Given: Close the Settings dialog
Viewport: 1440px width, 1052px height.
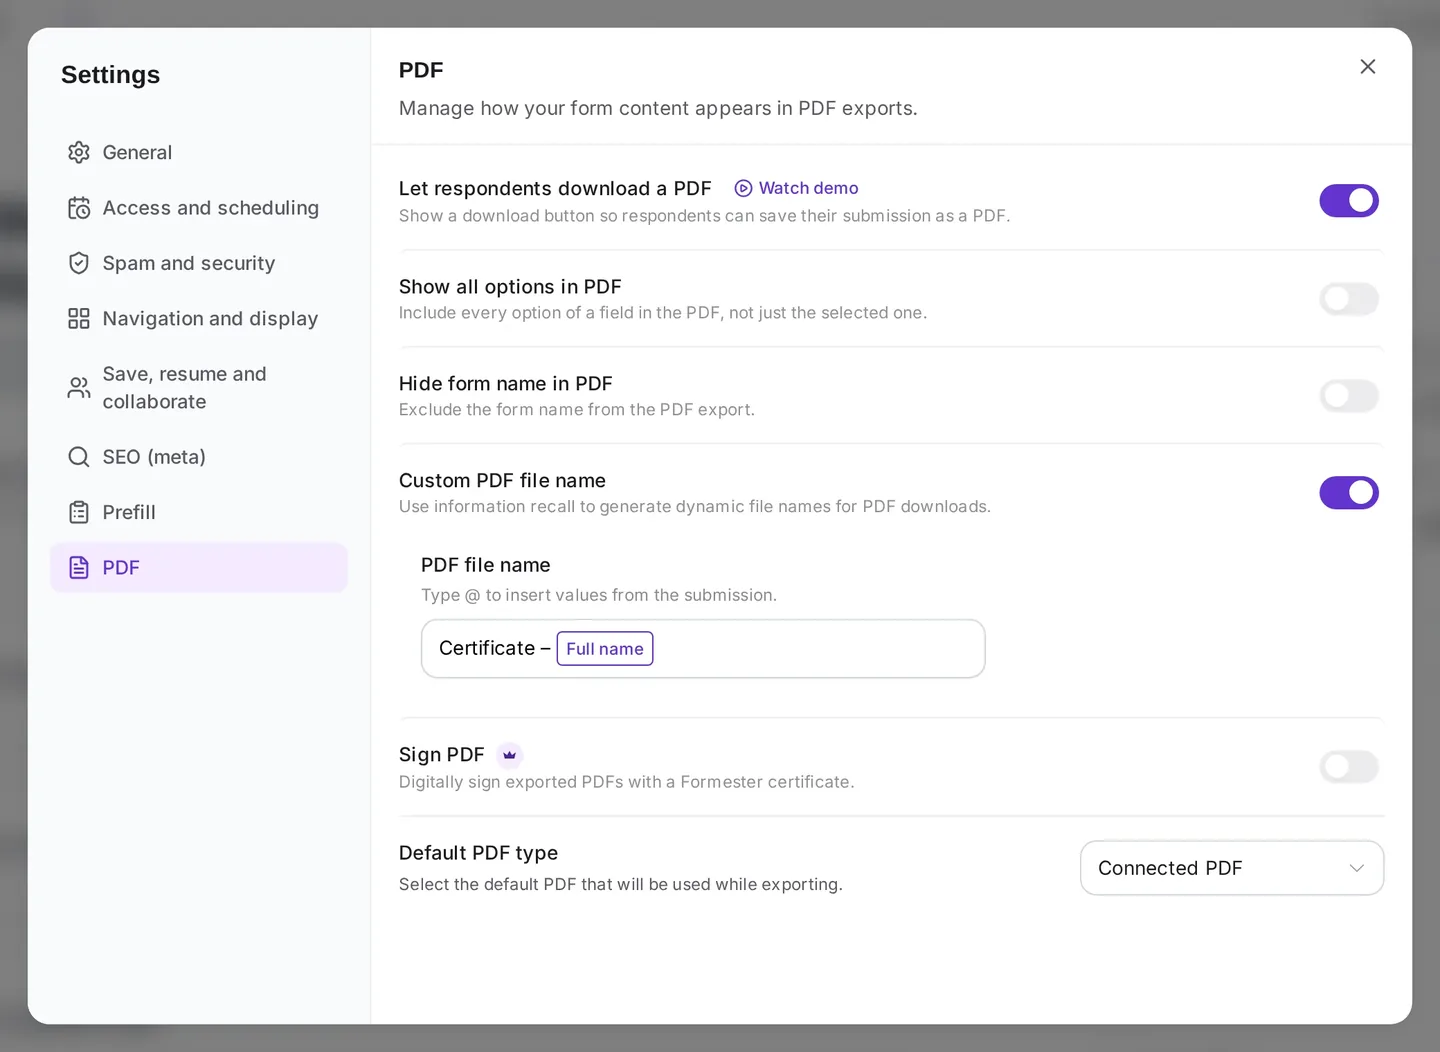Looking at the screenshot, I should click(1368, 67).
